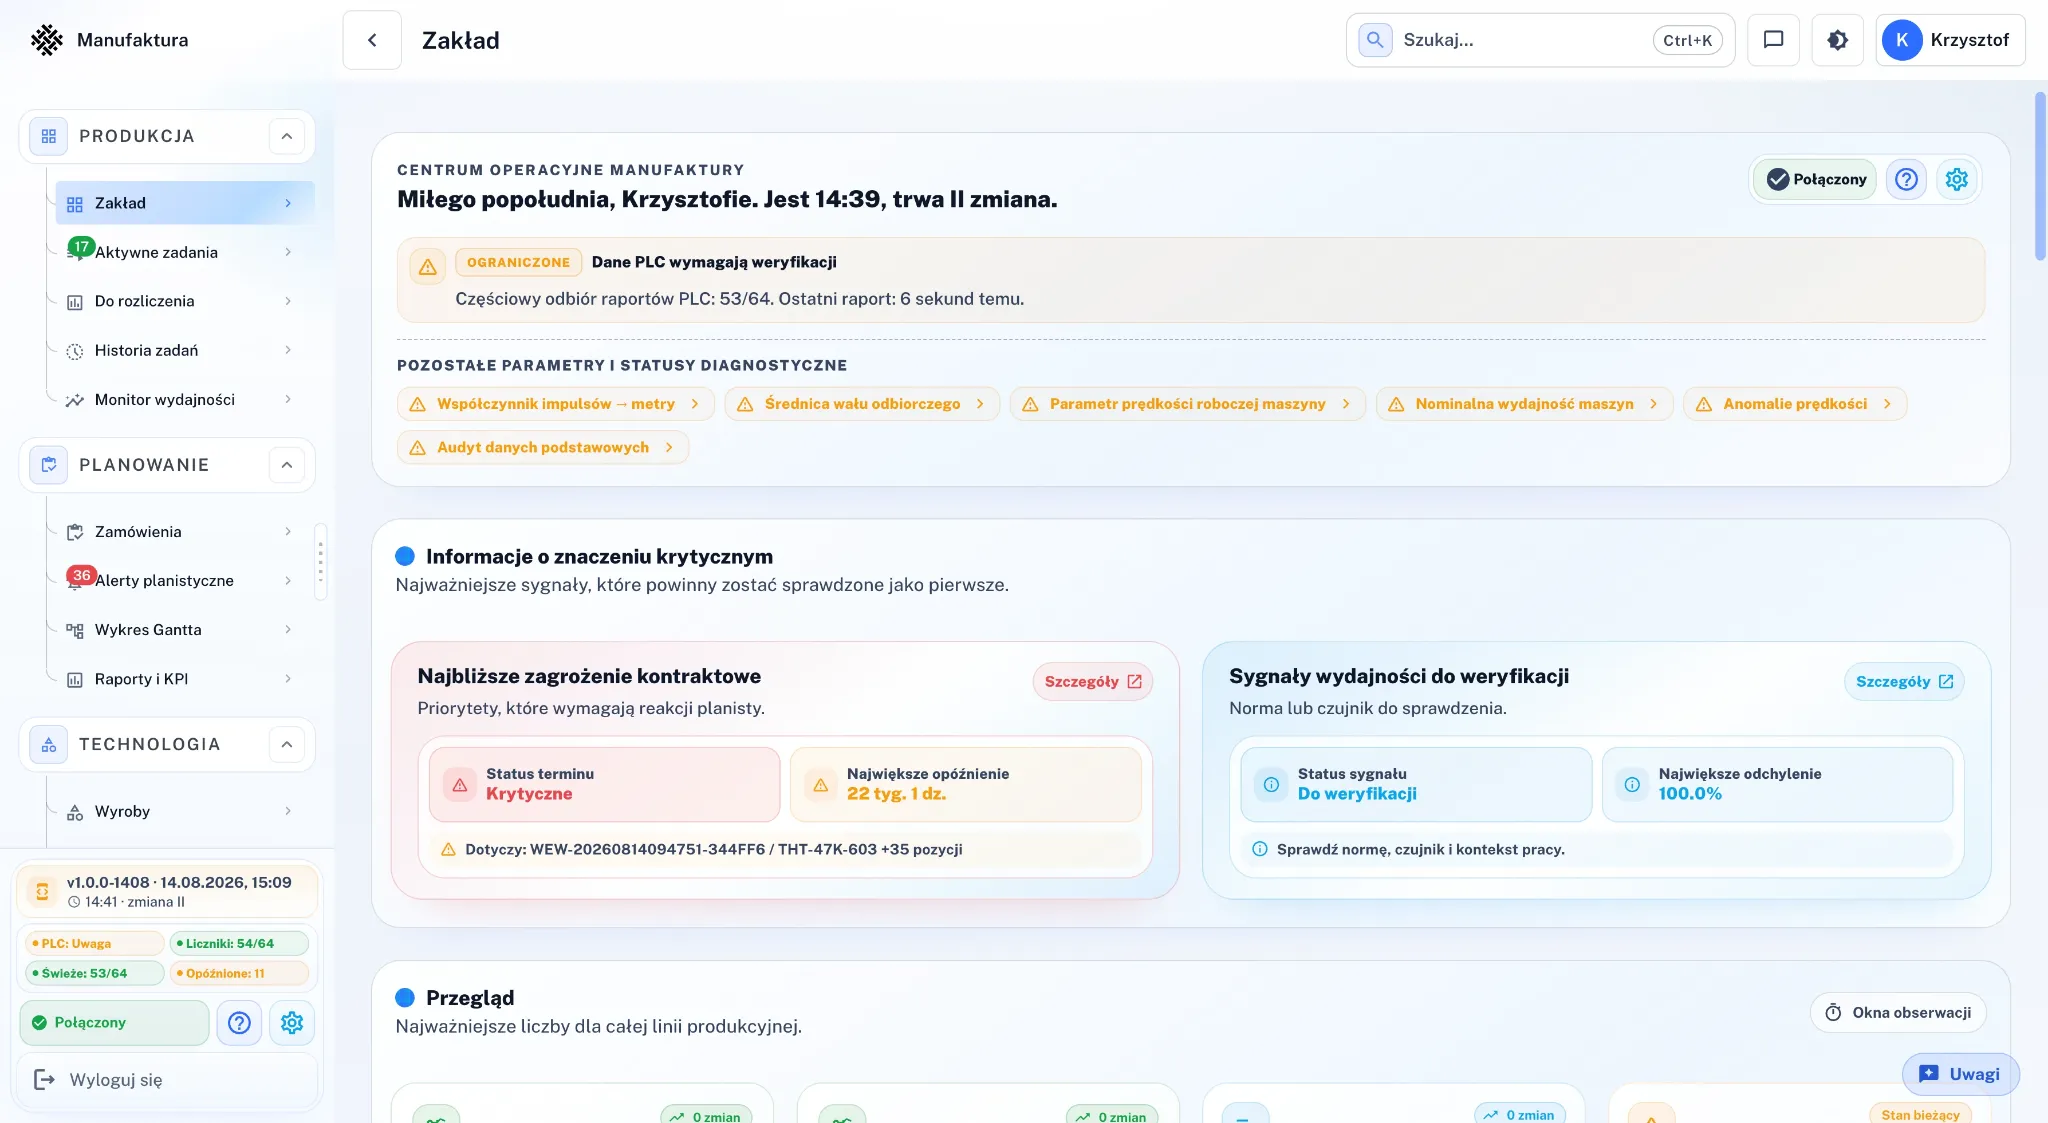Image resolution: width=2048 pixels, height=1123 pixels.
Task: Open help icon in sidebar footer
Action: [x=239, y=1022]
